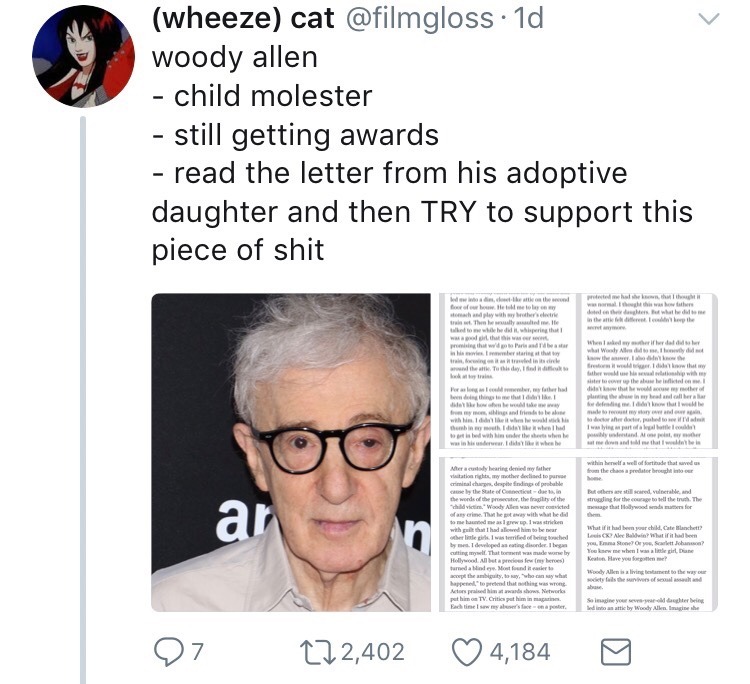The width and height of the screenshot is (750, 684).
Task: Open letter image starting 'led me into a dim'
Action: (508, 371)
